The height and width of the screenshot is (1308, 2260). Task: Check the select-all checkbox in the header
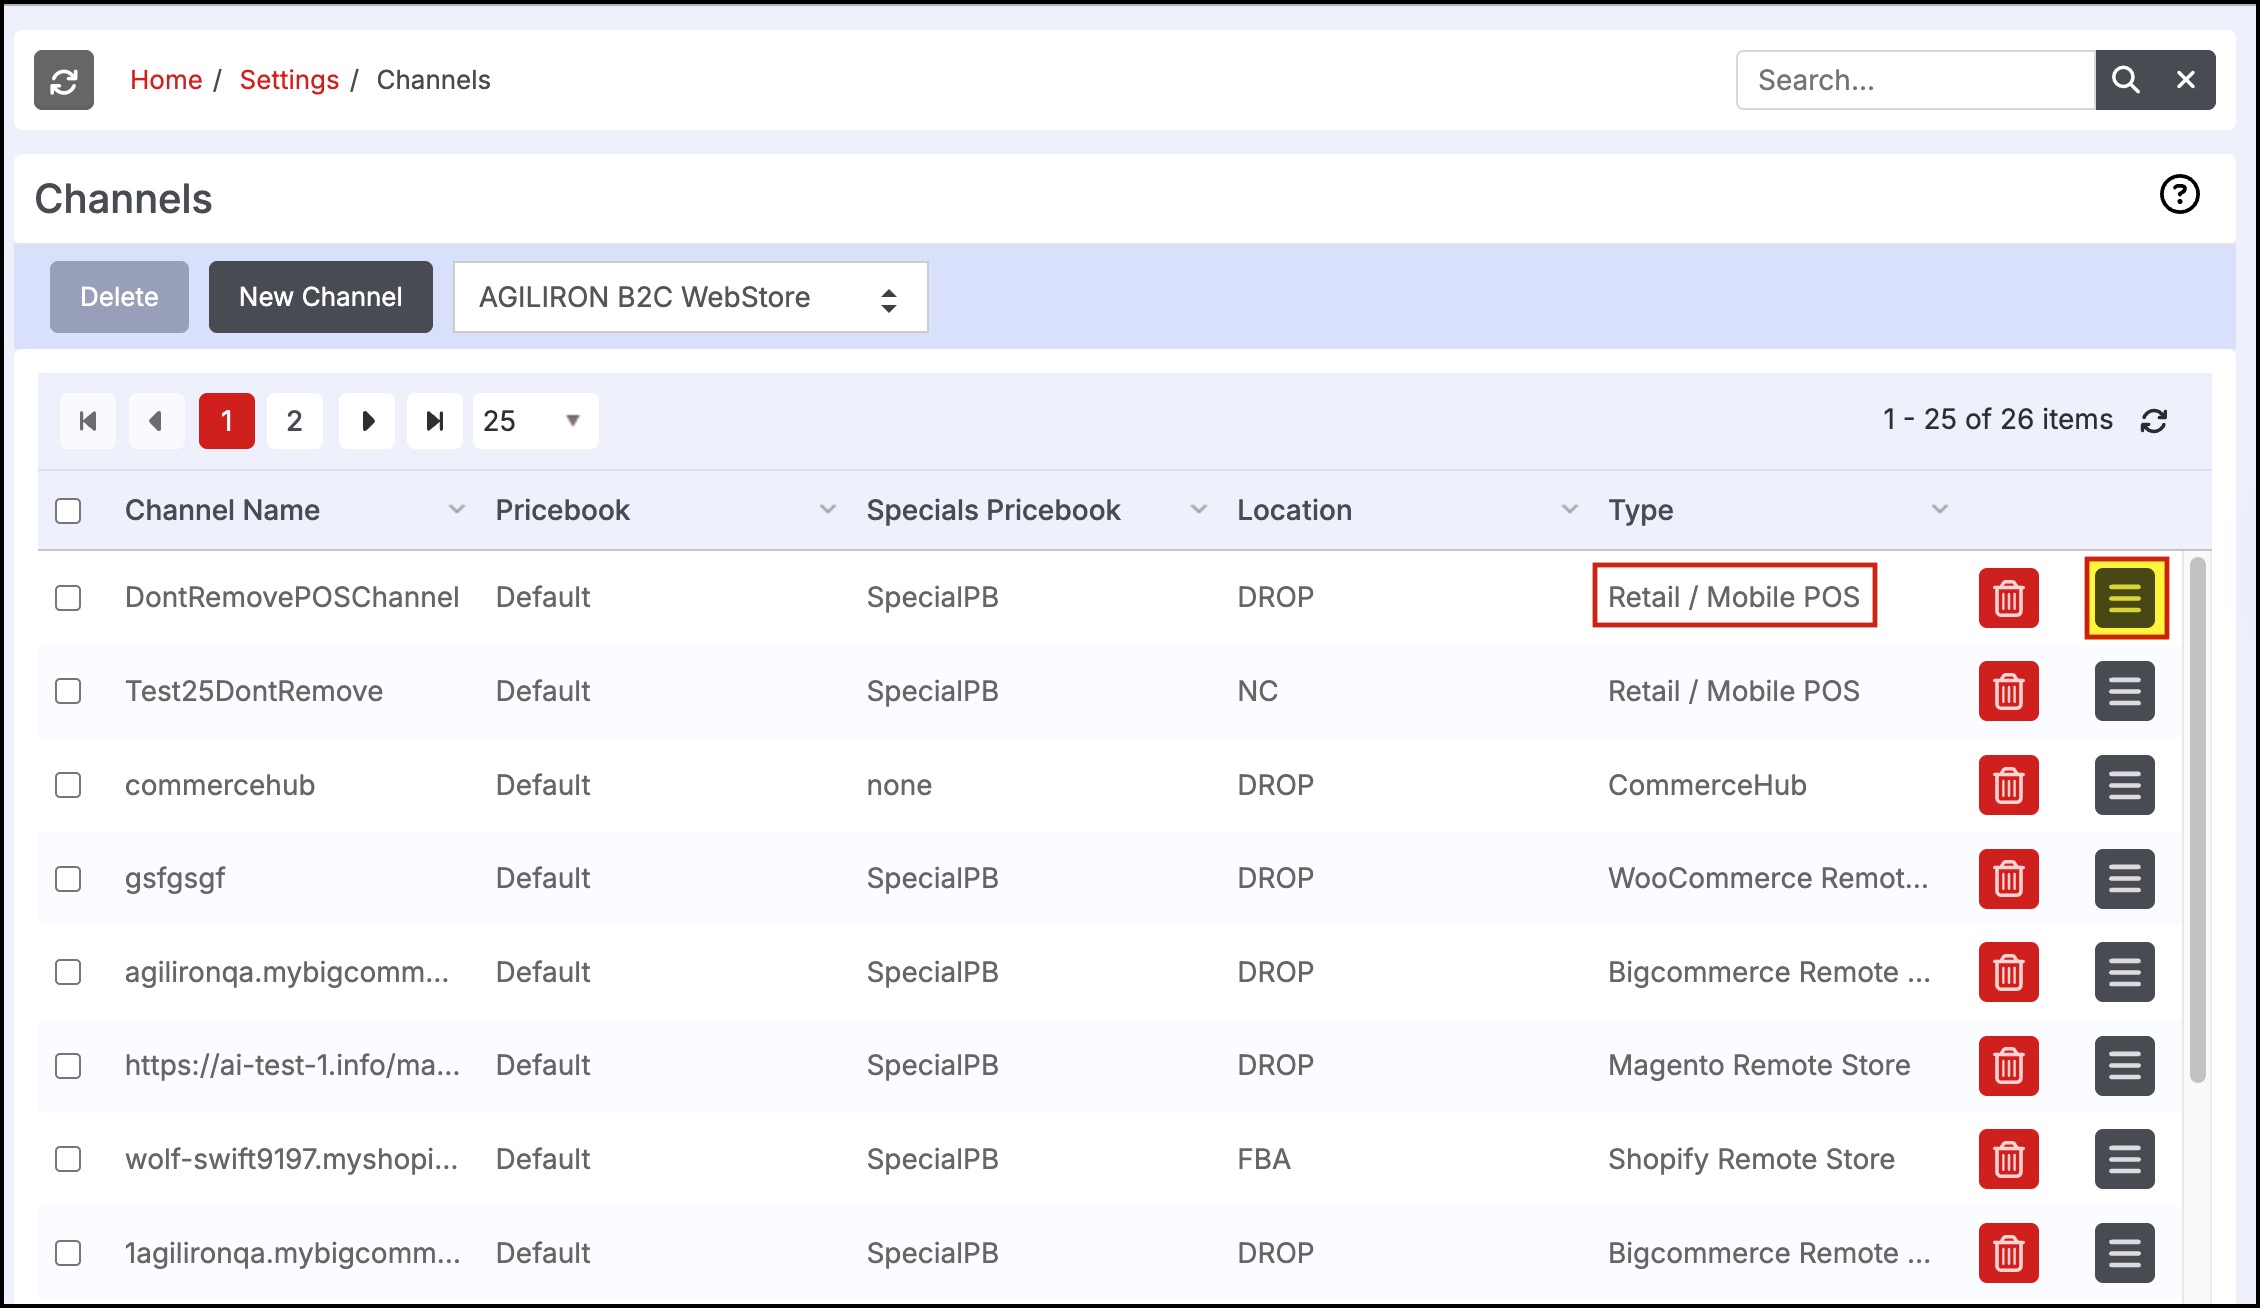point(68,511)
